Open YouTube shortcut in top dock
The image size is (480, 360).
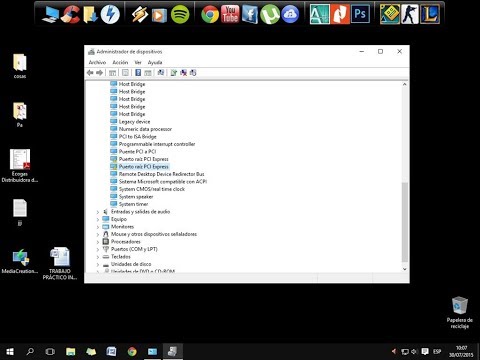pyautogui.click(x=230, y=14)
